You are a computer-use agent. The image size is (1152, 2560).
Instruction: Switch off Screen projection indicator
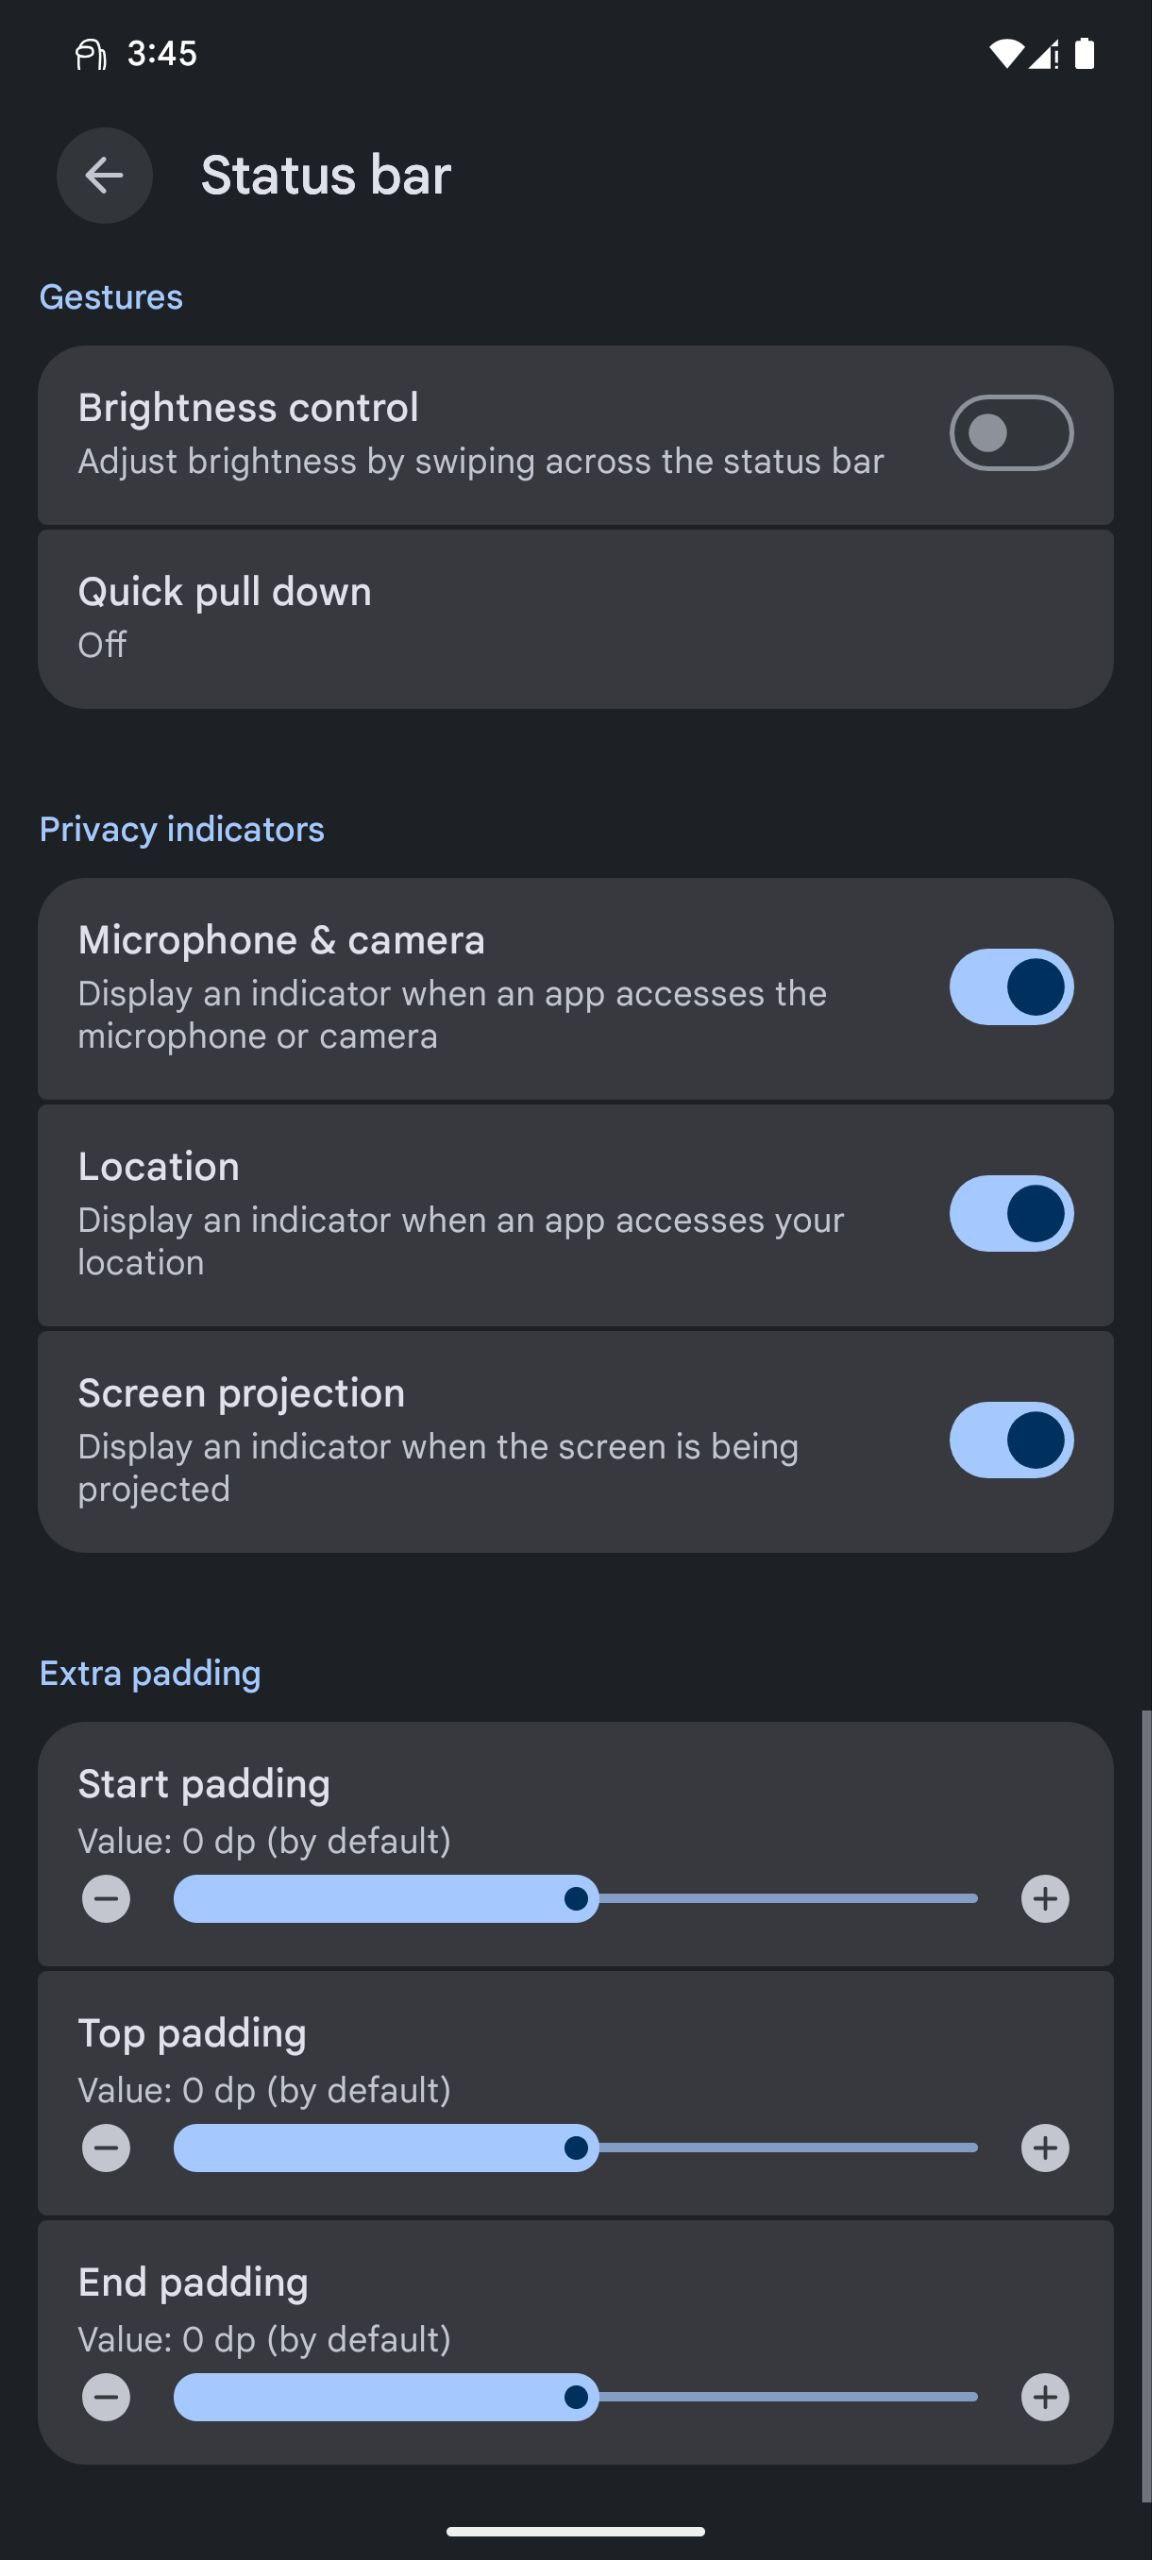[x=1011, y=1440]
